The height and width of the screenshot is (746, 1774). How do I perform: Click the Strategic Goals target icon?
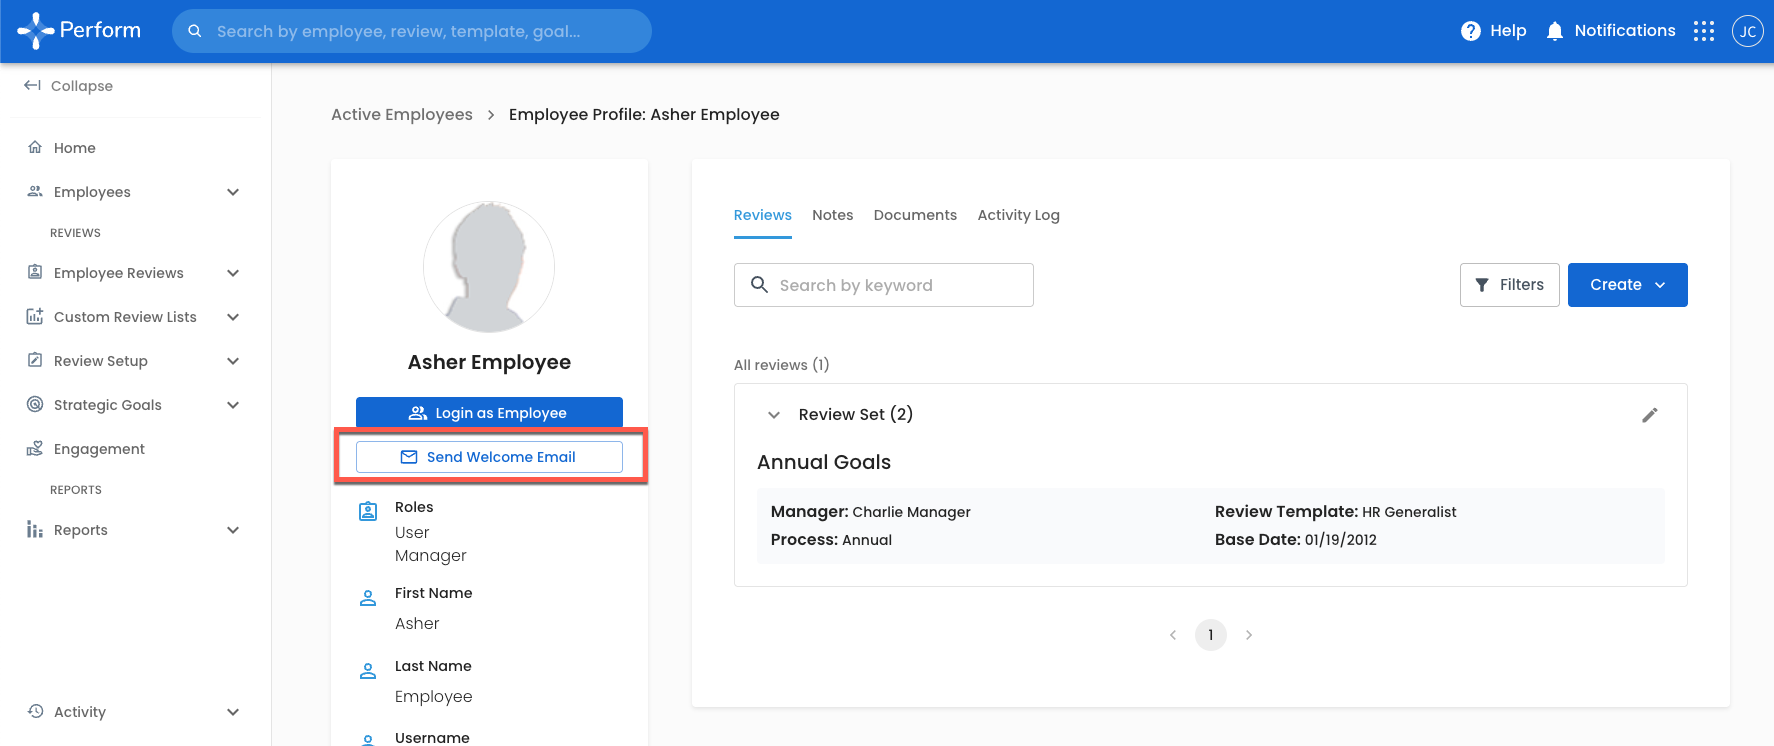coord(35,404)
